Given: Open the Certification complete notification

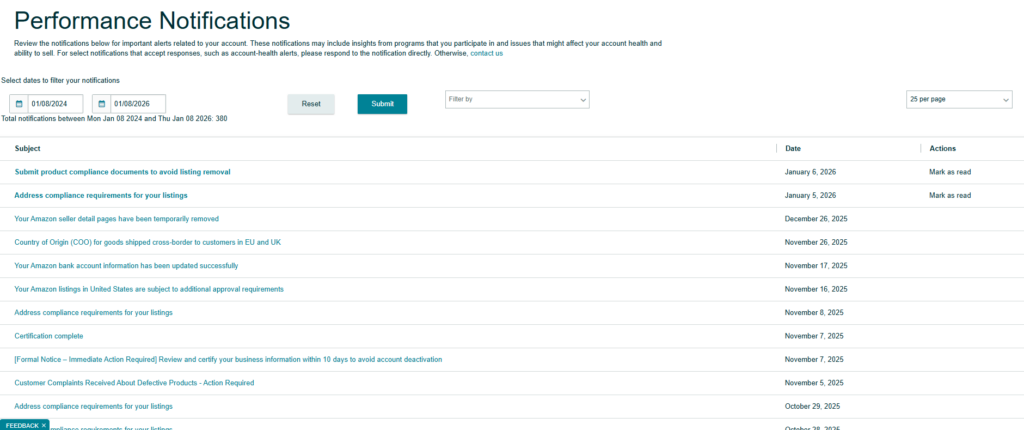Looking at the screenshot, I should (49, 336).
